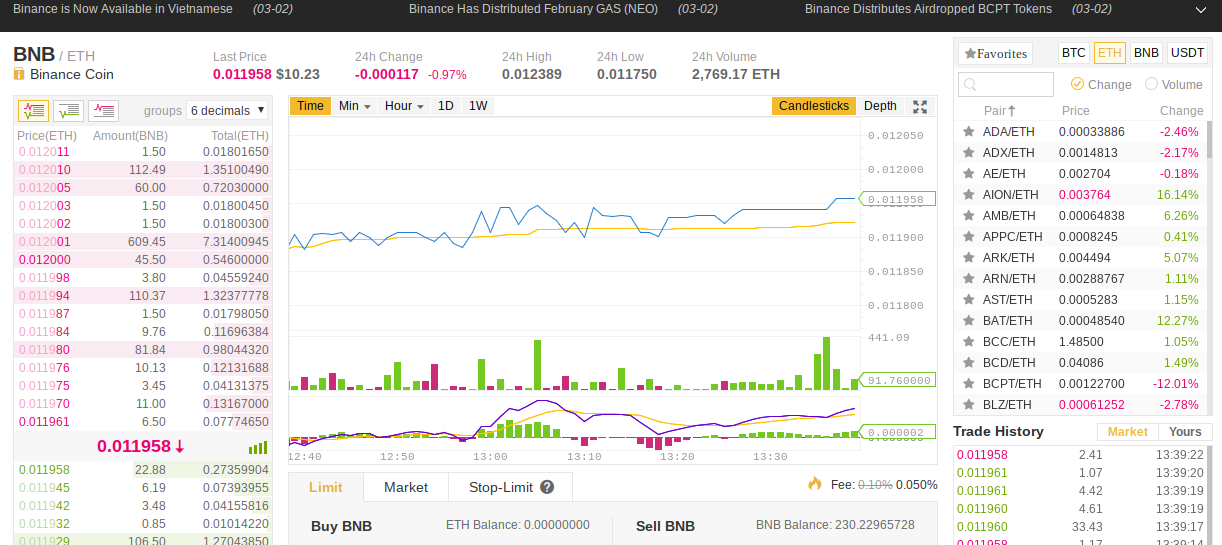Expand the announcements bar chevron

coord(1201,9)
